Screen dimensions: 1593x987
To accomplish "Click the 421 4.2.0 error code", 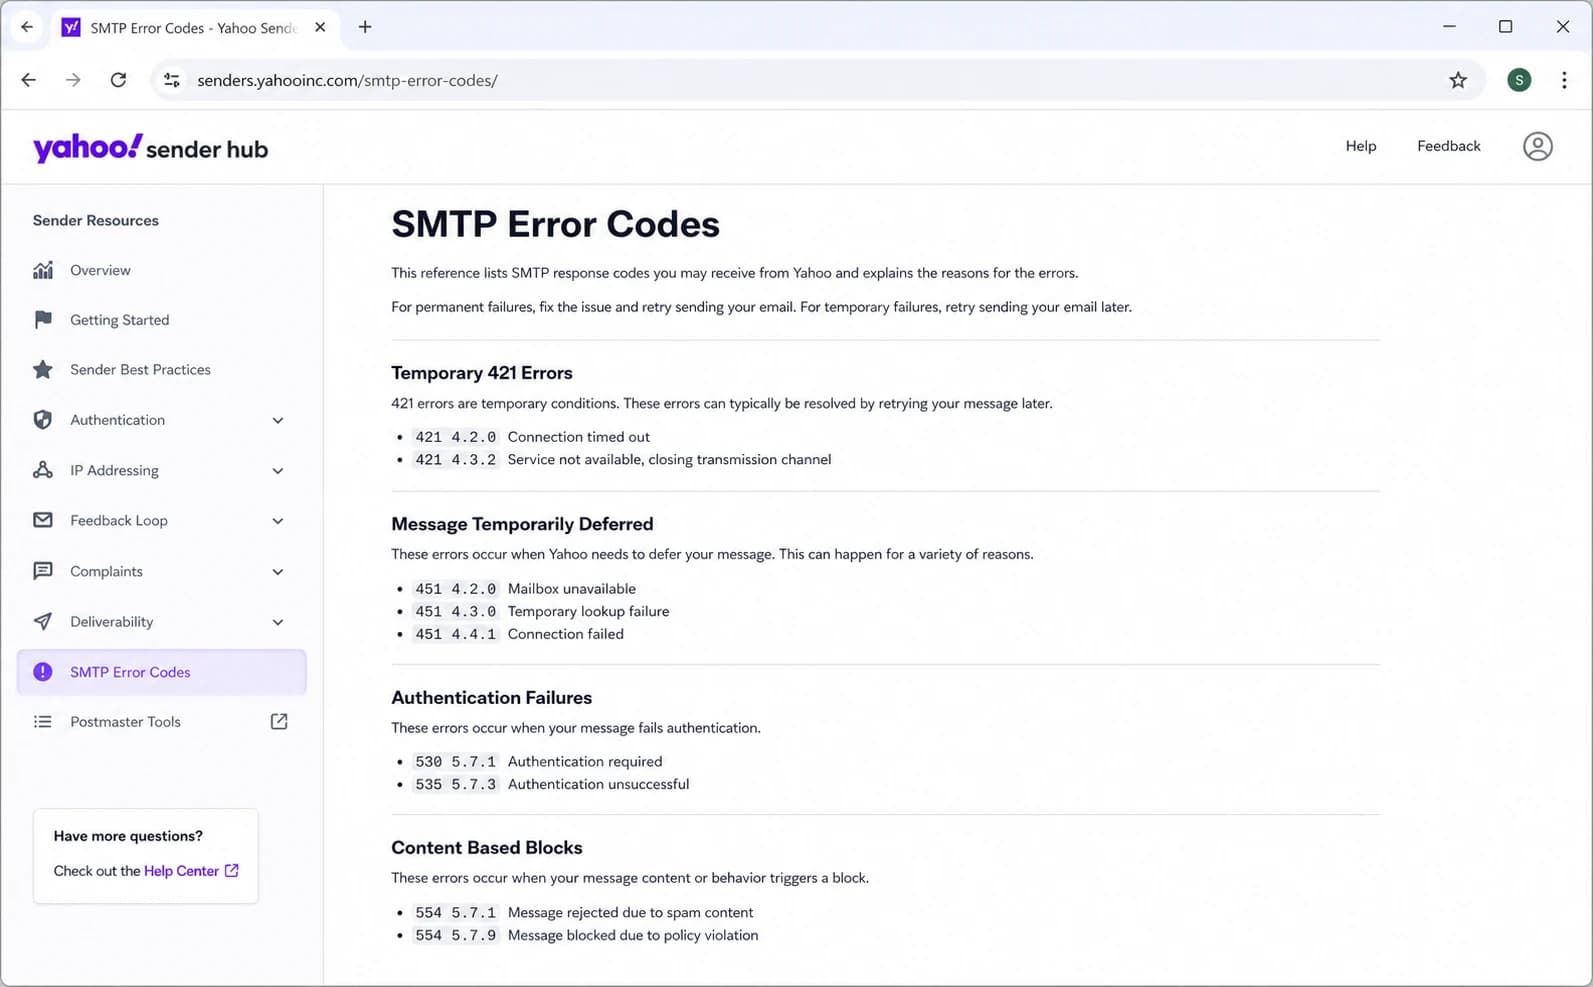I will (455, 437).
